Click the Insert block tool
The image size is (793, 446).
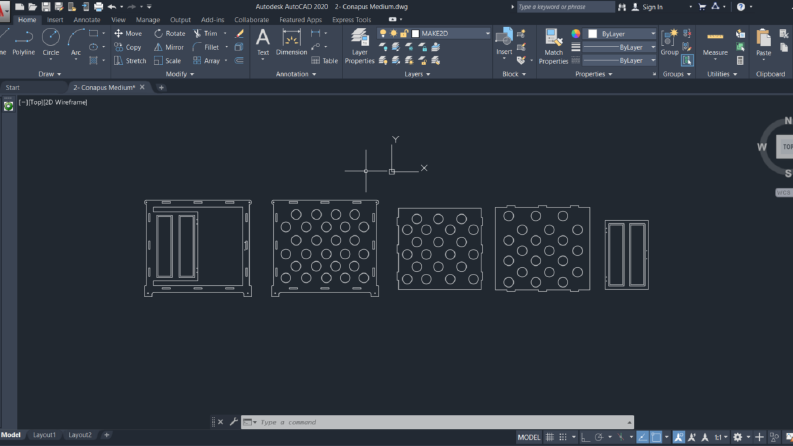click(x=504, y=42)
